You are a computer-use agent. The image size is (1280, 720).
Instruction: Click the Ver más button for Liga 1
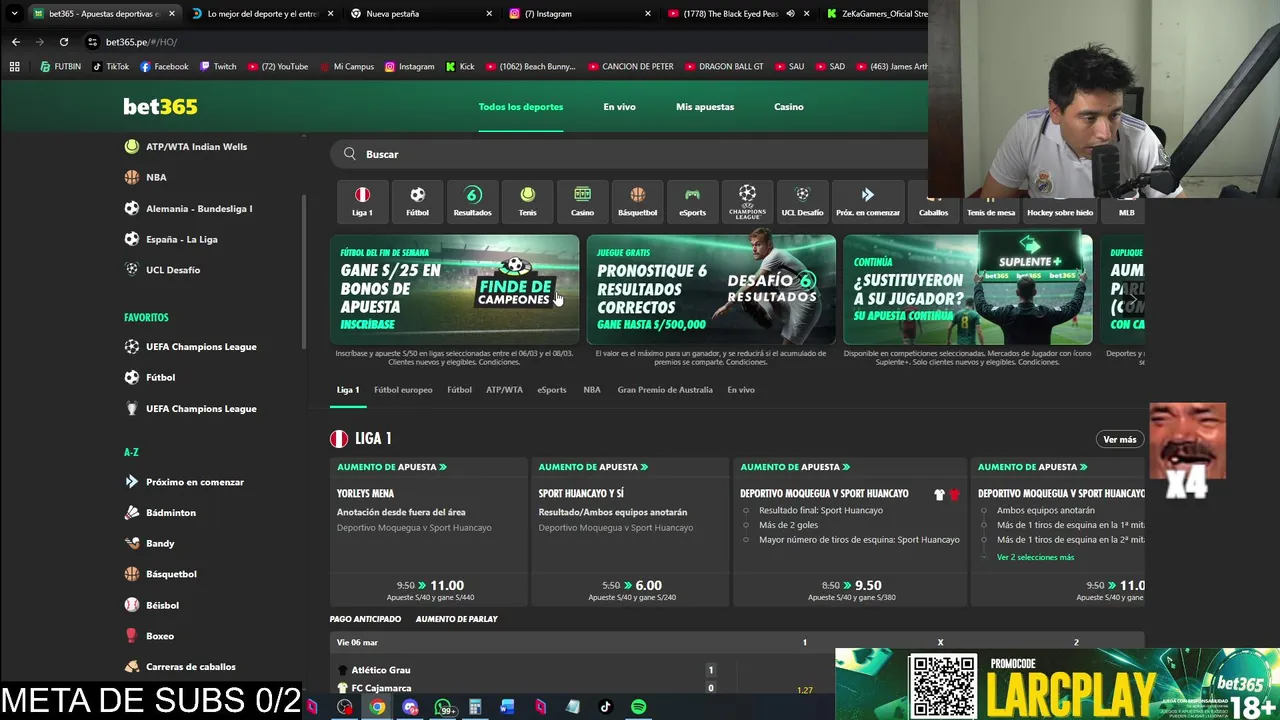[x=1119, y=440]
